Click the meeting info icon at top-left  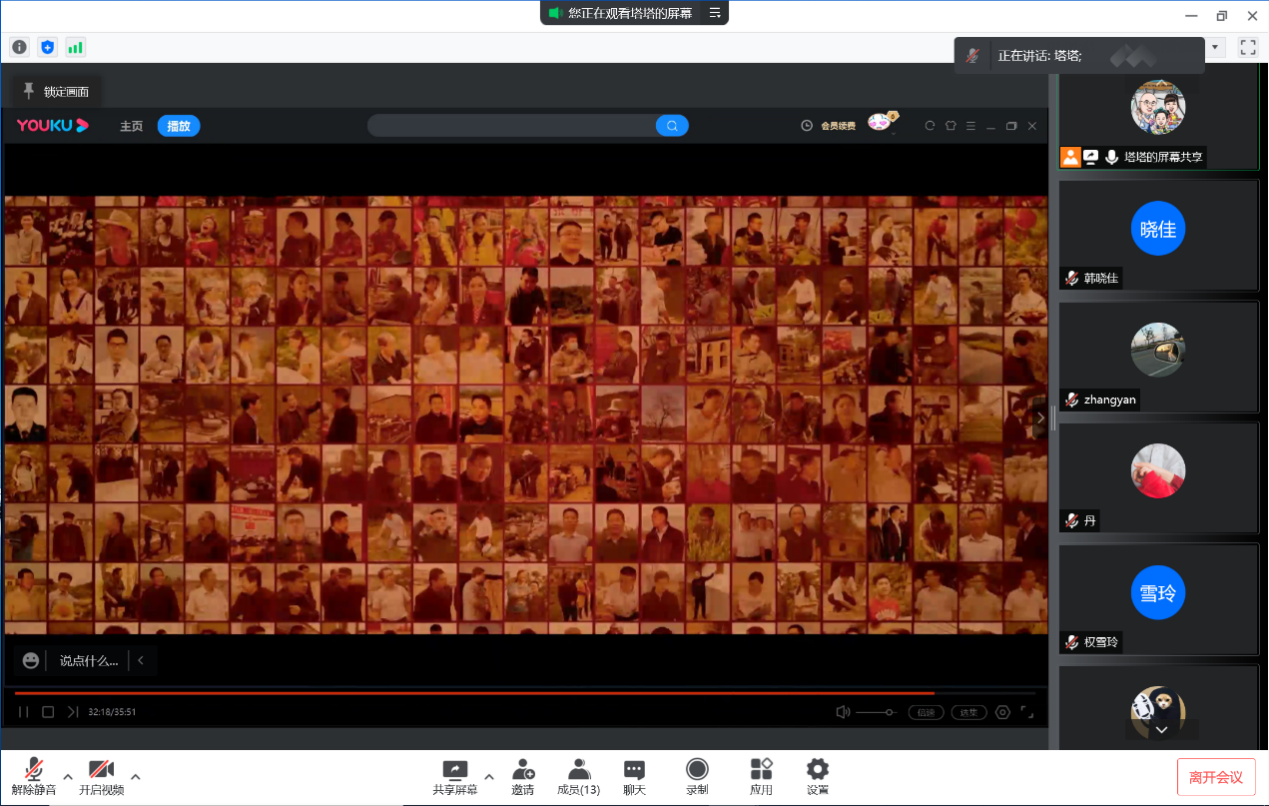click(x=19, y=47)
